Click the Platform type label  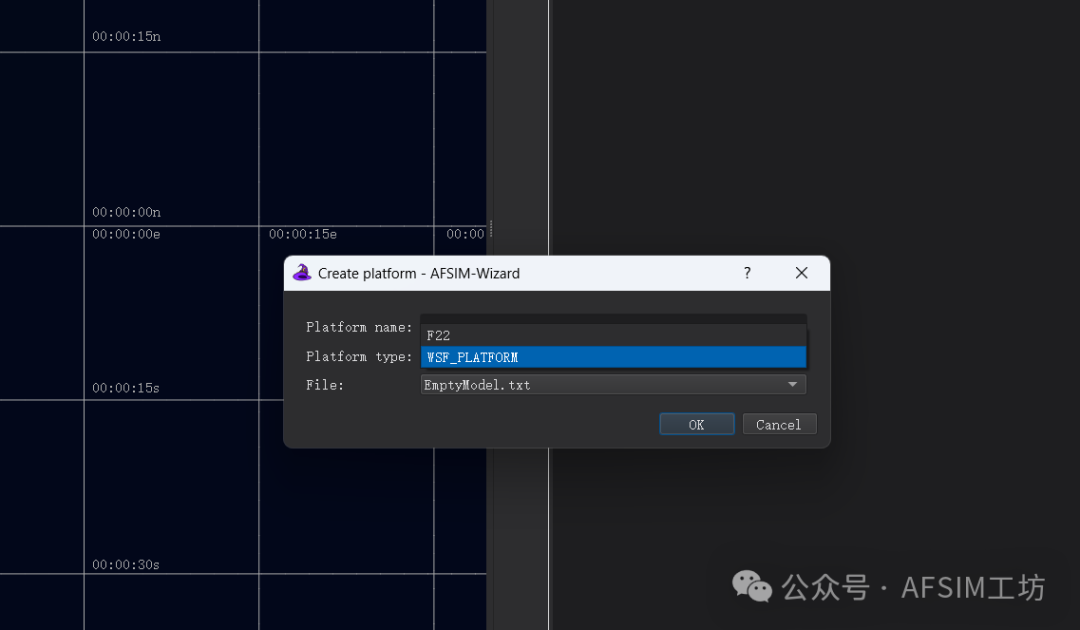click(x=359, y=357)
